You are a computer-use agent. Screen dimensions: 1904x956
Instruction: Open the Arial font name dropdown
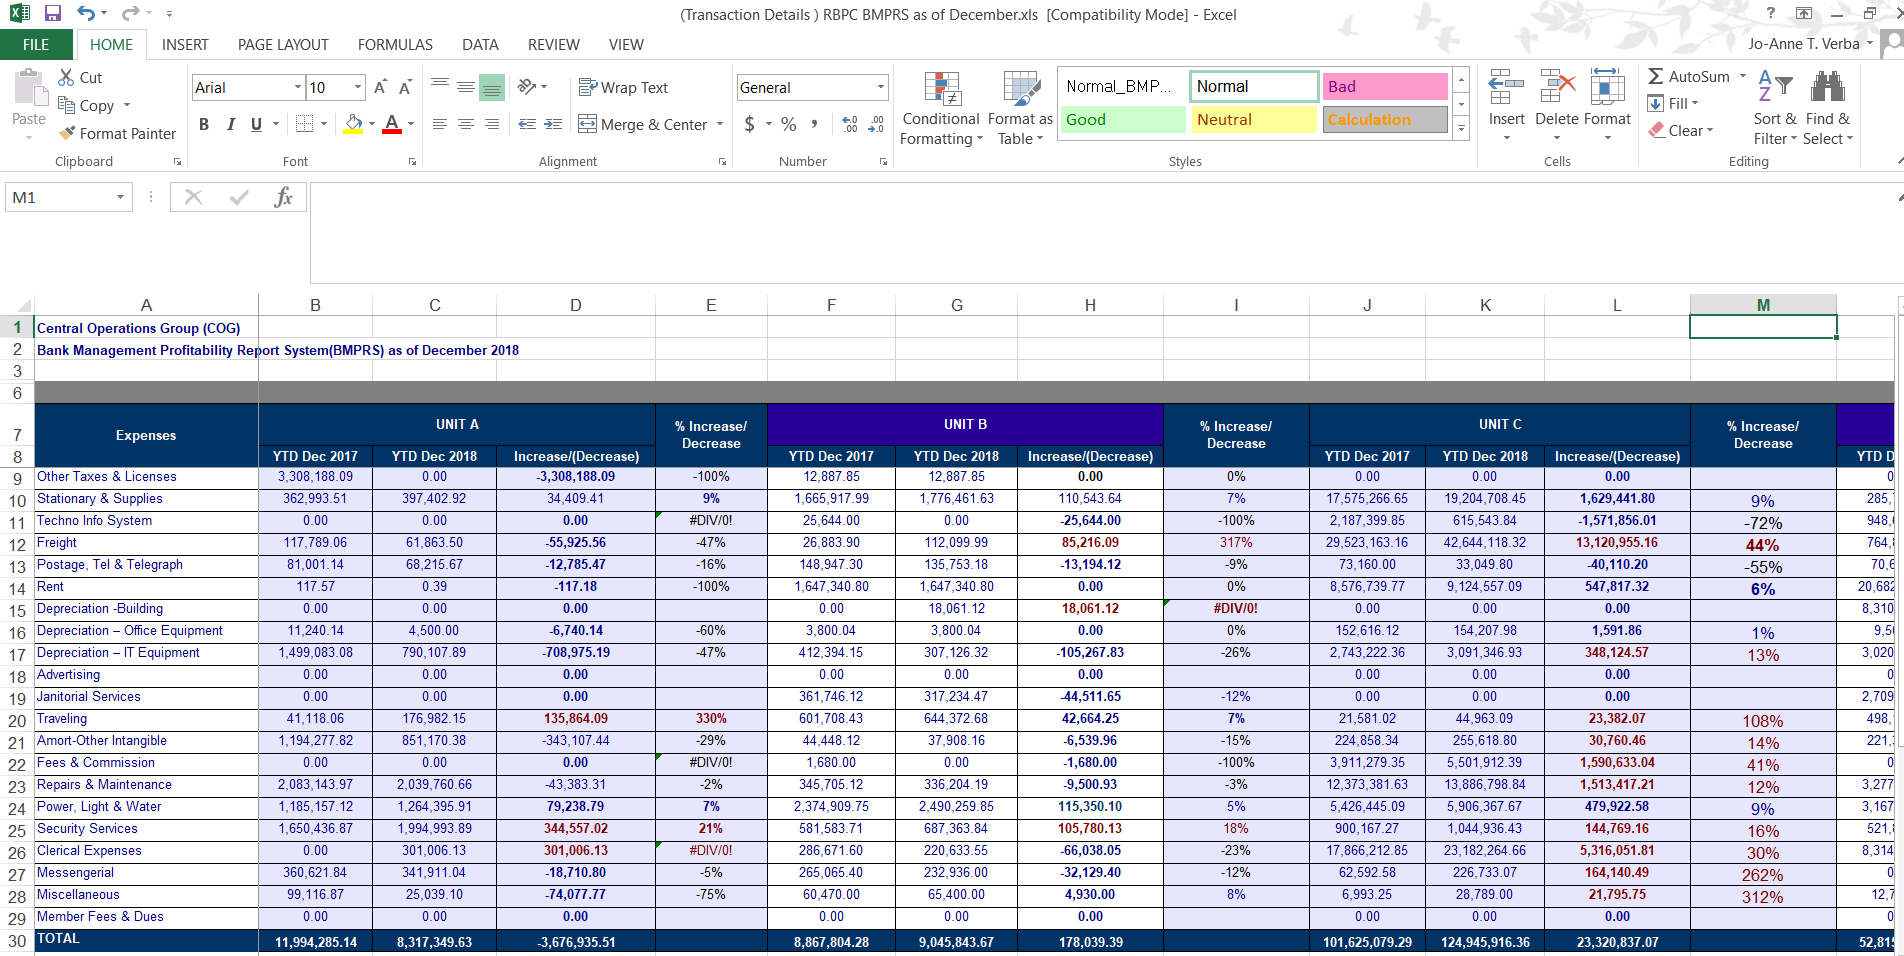pos(297,87)
